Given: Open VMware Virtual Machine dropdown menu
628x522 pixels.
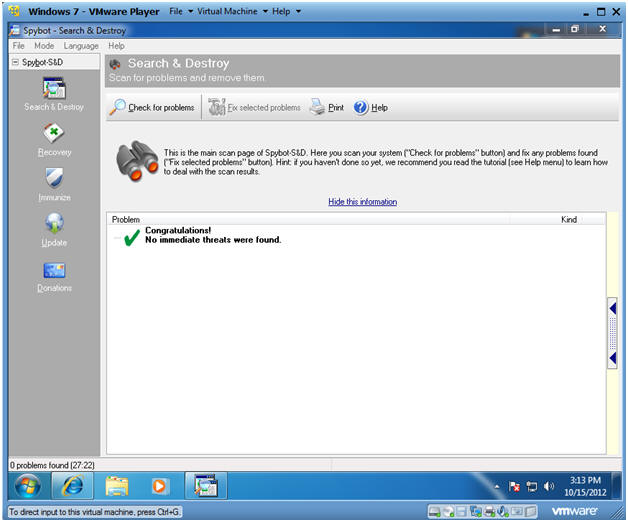Looking at the screenshot, I should tap(232, 11).
